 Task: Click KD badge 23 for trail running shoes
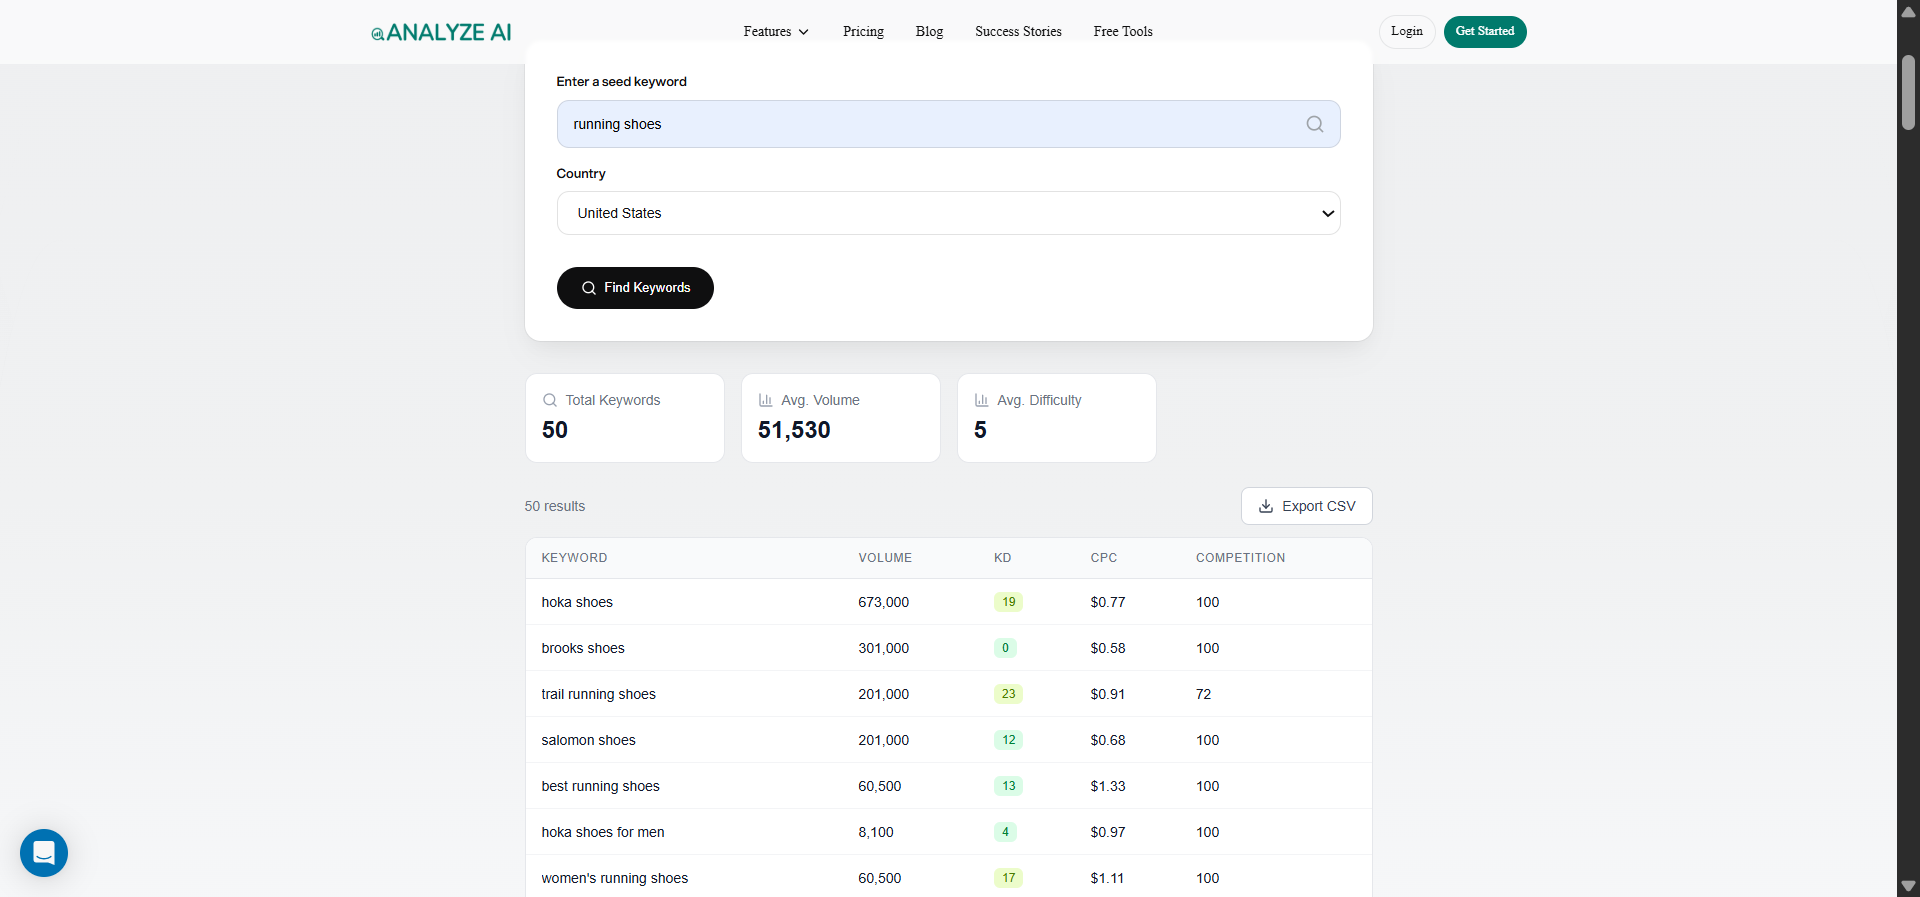pyautogui.click(x=1008, y=694)
